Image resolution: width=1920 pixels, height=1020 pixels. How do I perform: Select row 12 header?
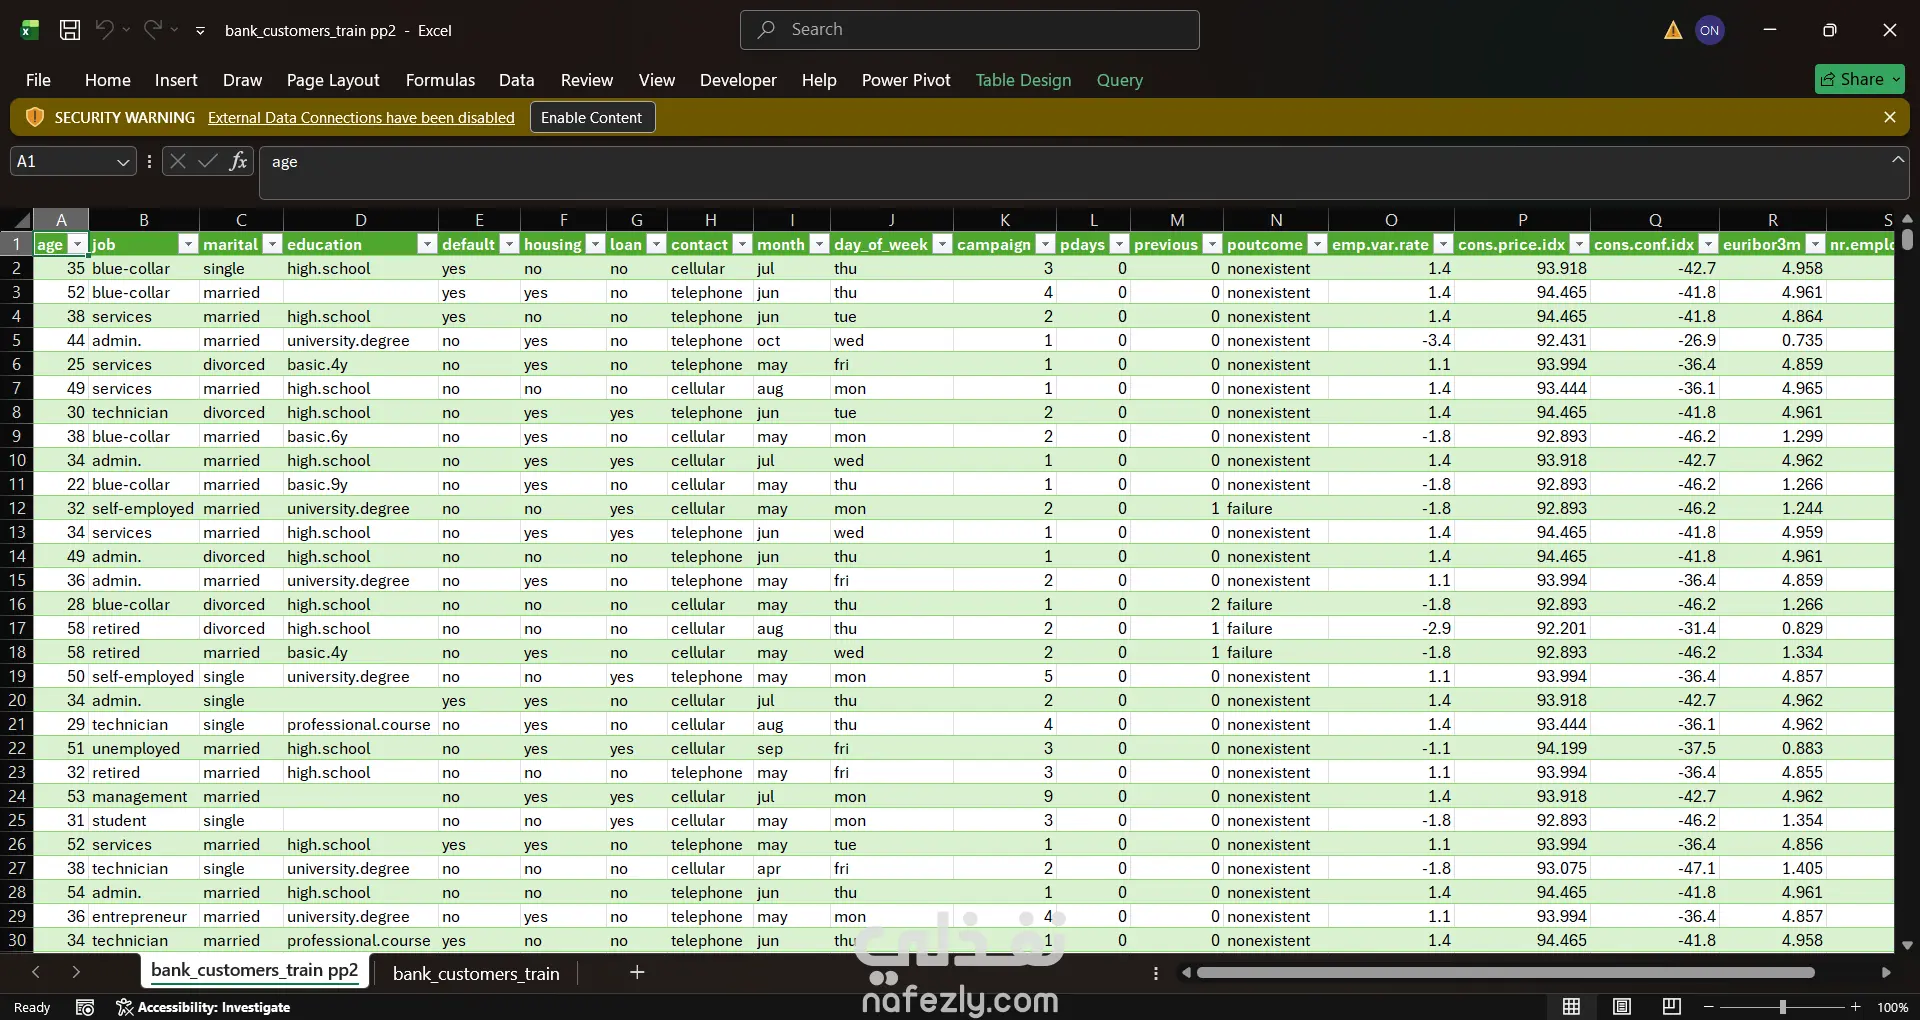(x=17, y=508)
